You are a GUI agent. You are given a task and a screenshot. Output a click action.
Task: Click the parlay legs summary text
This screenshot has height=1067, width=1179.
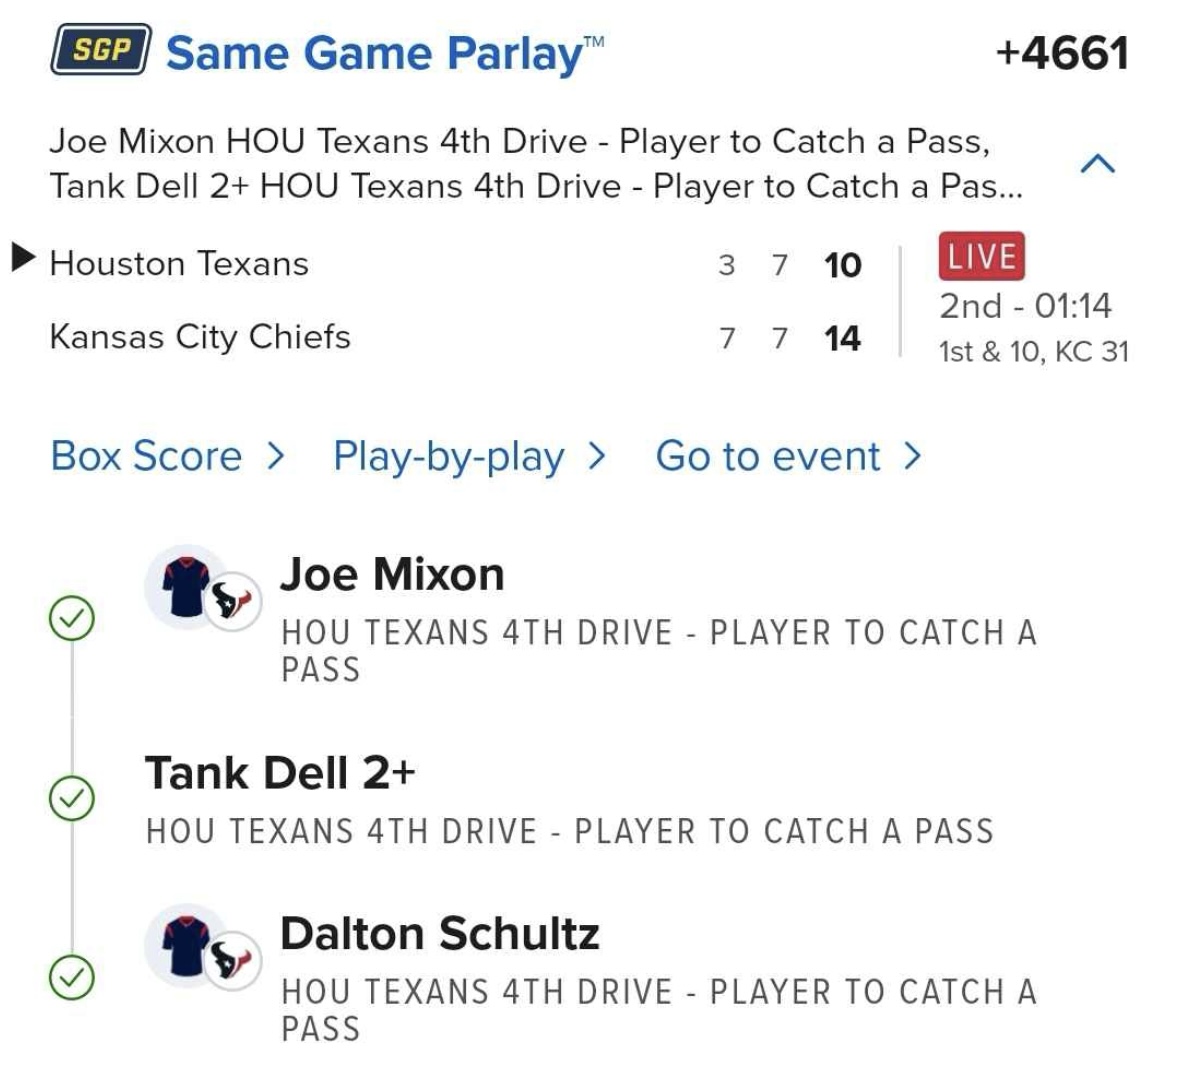click(536, 164)
